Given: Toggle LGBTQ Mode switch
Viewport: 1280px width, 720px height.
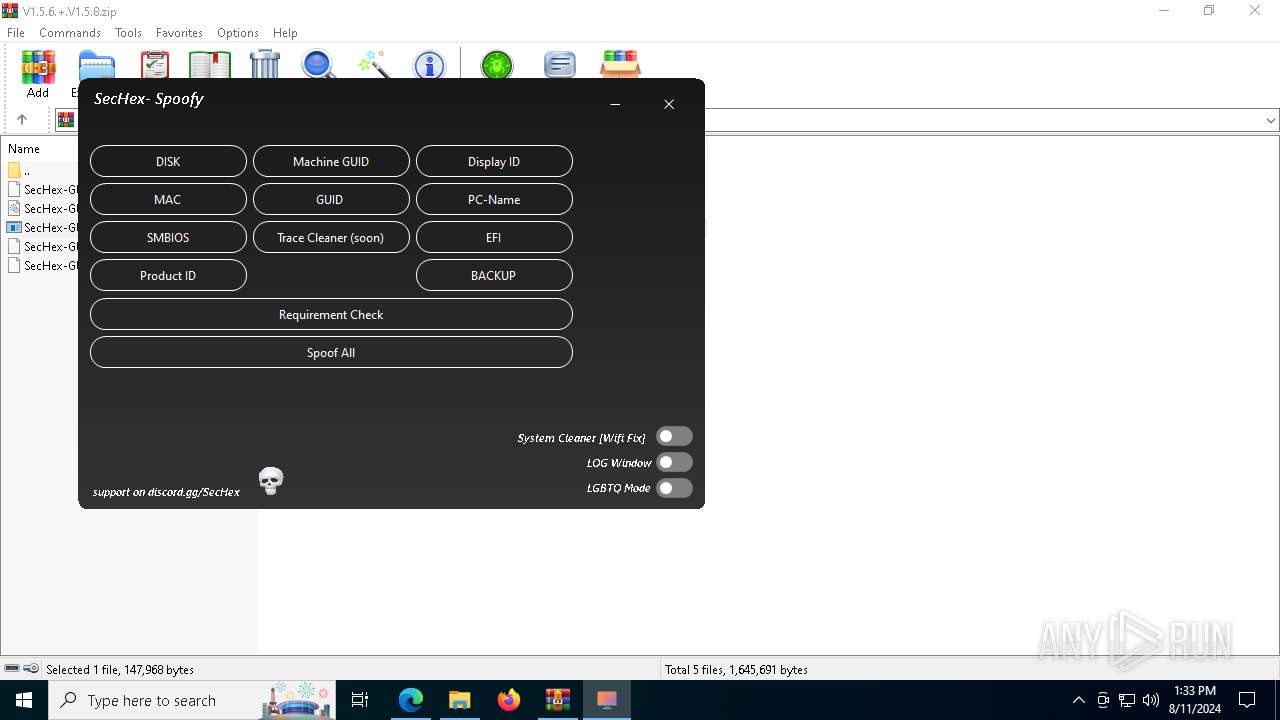Looking at the screenshot, I should (674, 488).
